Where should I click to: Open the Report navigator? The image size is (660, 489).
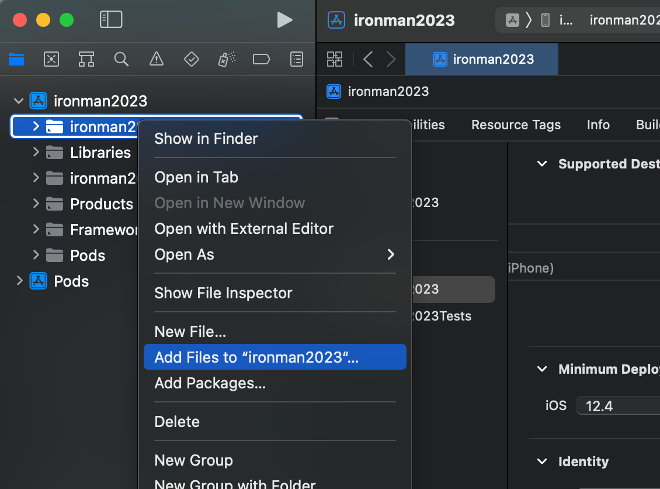tap(296, 59)
